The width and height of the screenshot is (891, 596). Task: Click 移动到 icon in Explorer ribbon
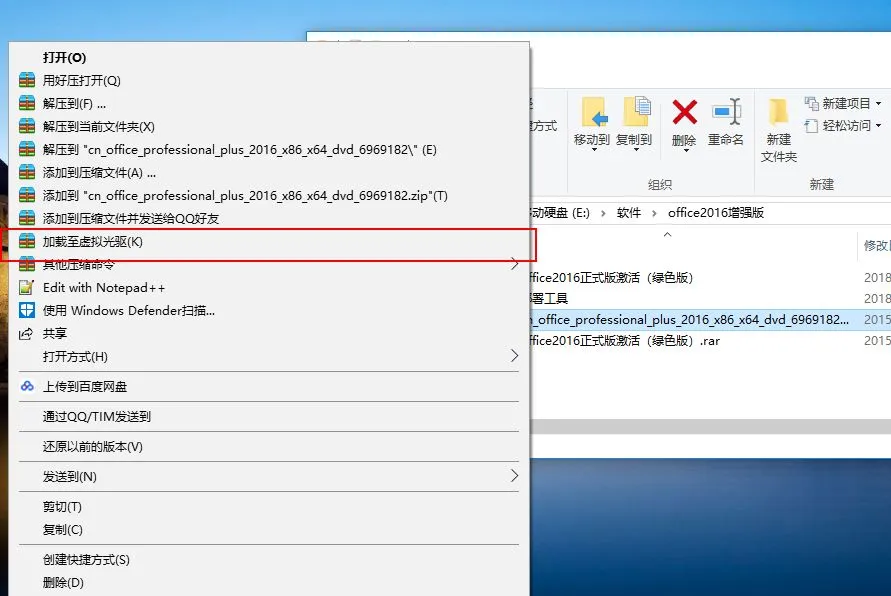(593, 112)
